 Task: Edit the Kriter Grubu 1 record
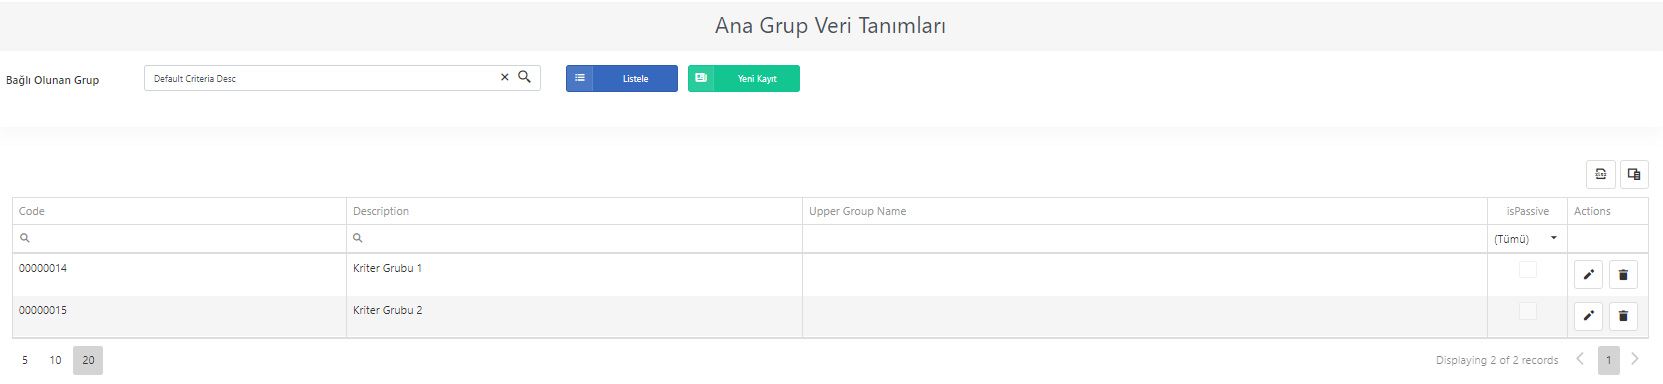pos(1588,274)
